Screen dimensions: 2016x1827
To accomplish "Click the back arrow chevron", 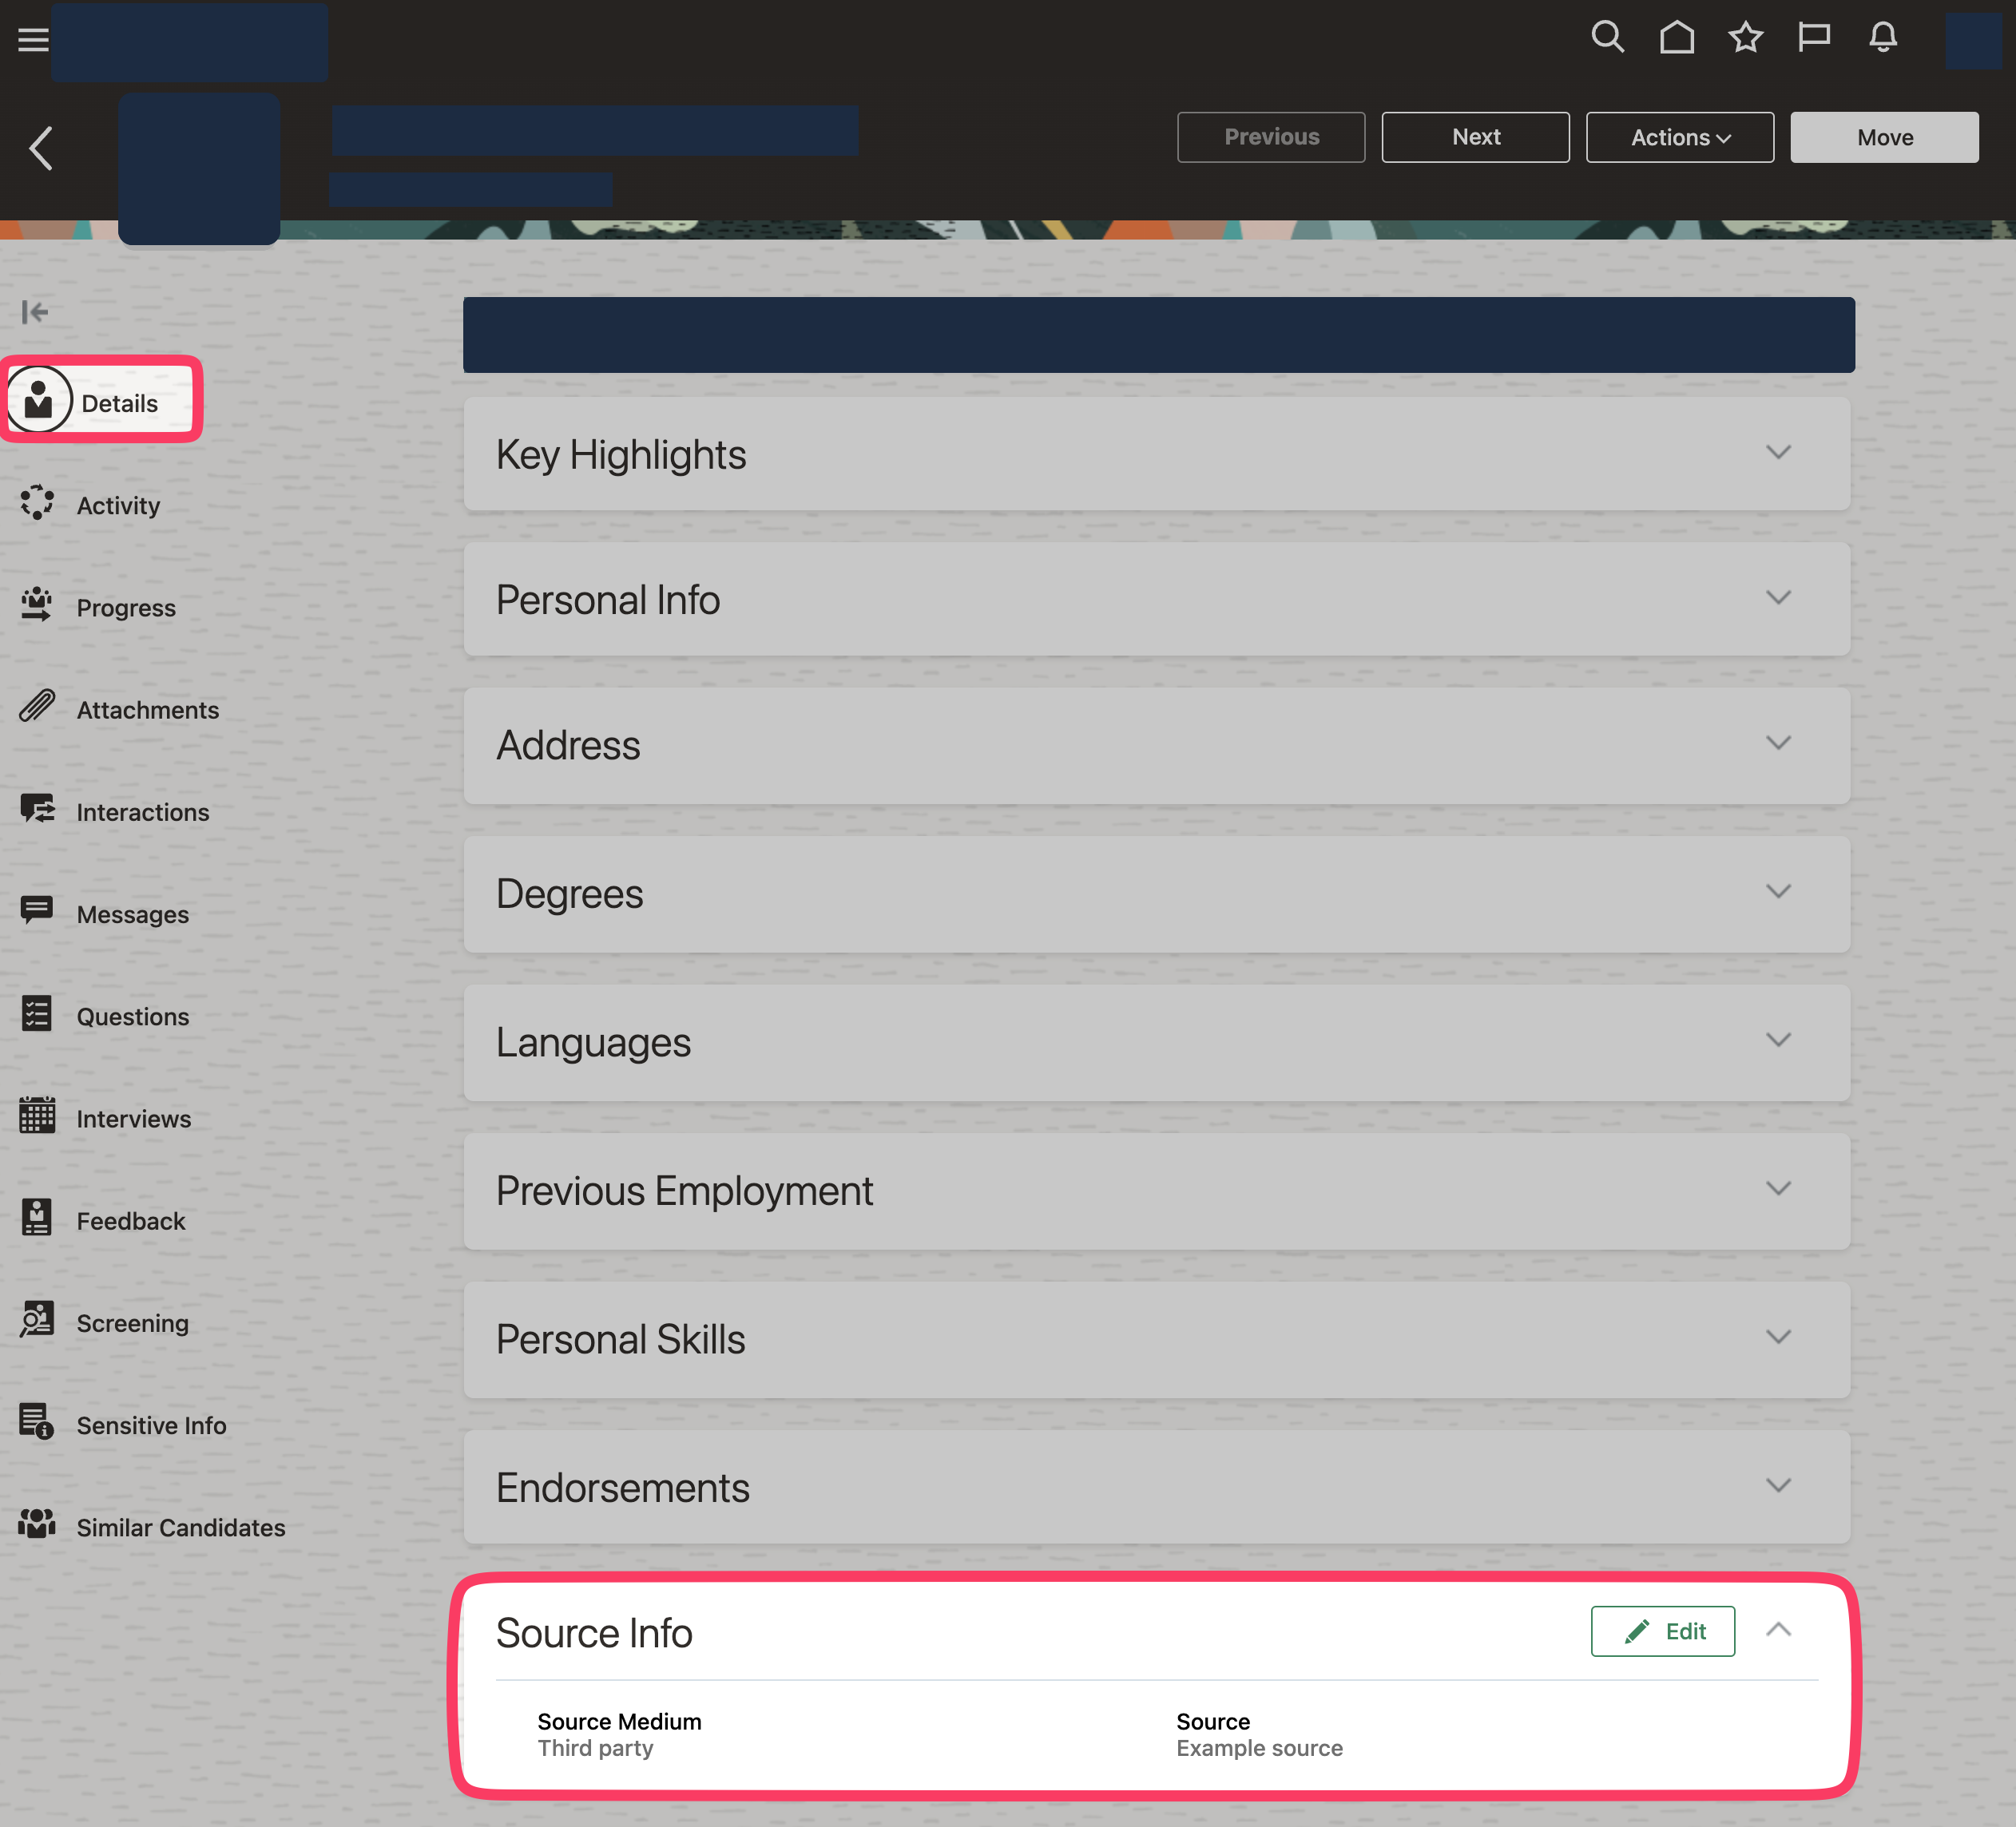I will click(41, 148).
